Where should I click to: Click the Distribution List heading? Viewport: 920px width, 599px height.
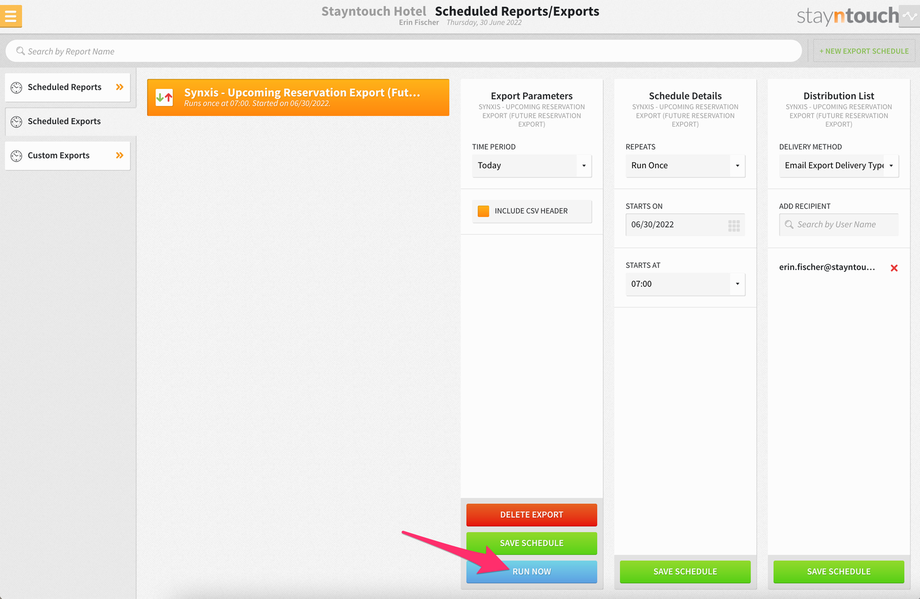(839, 96)
